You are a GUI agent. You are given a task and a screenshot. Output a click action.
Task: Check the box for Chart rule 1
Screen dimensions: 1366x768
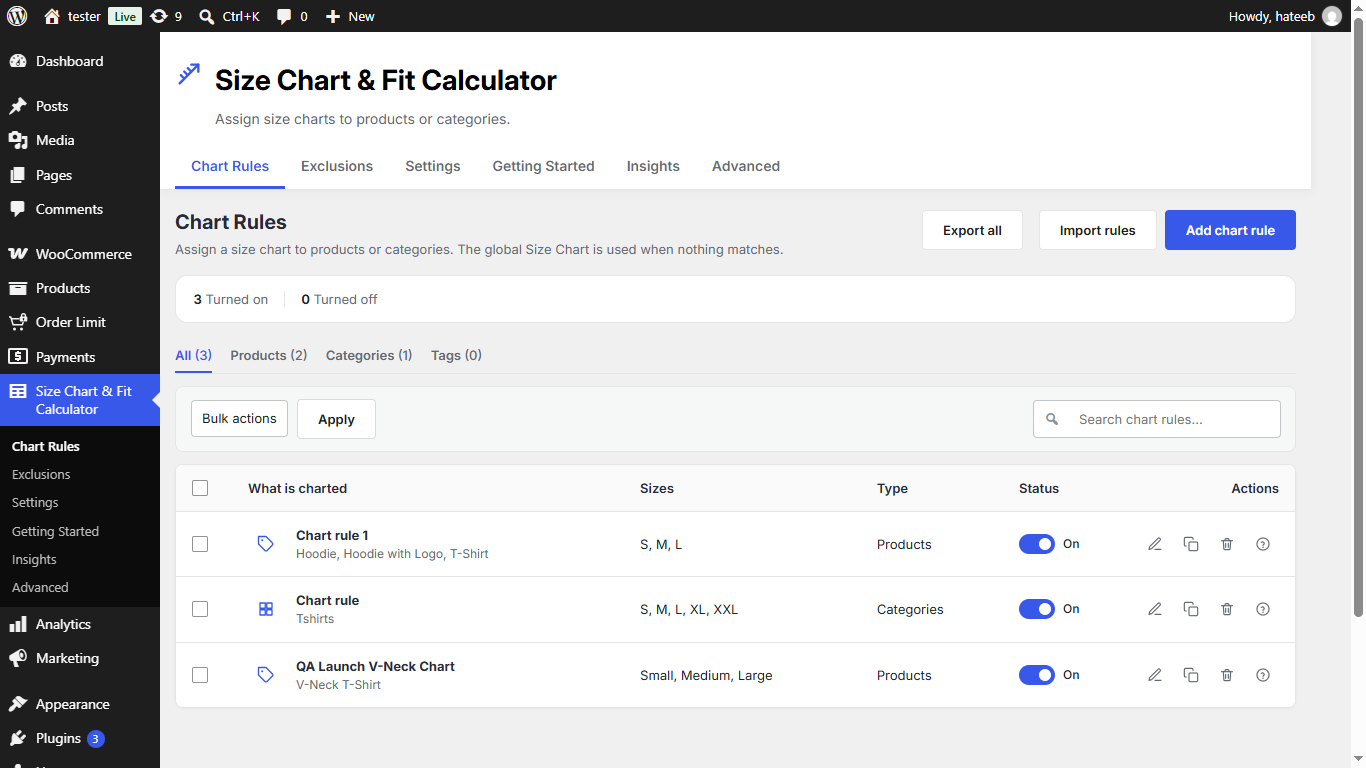coord(200,544)
